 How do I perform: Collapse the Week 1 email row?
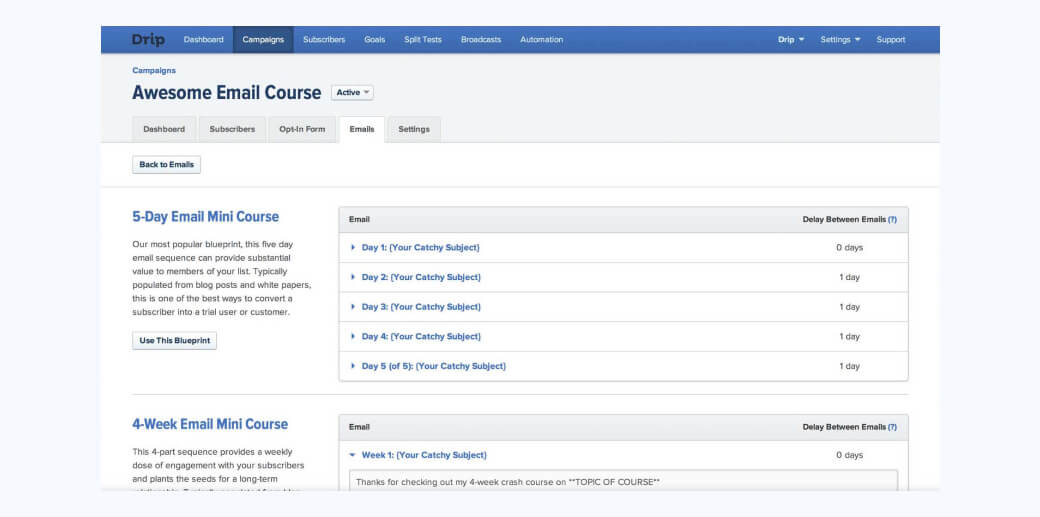tap(423, 455)
